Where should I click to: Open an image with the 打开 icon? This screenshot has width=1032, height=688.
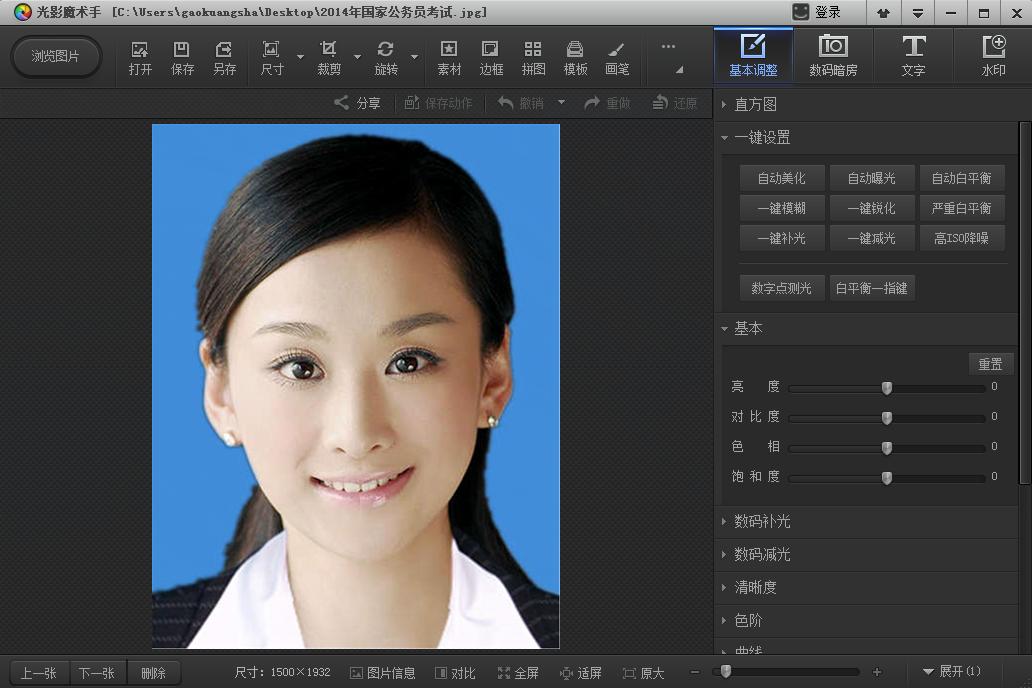coord(139,56)
